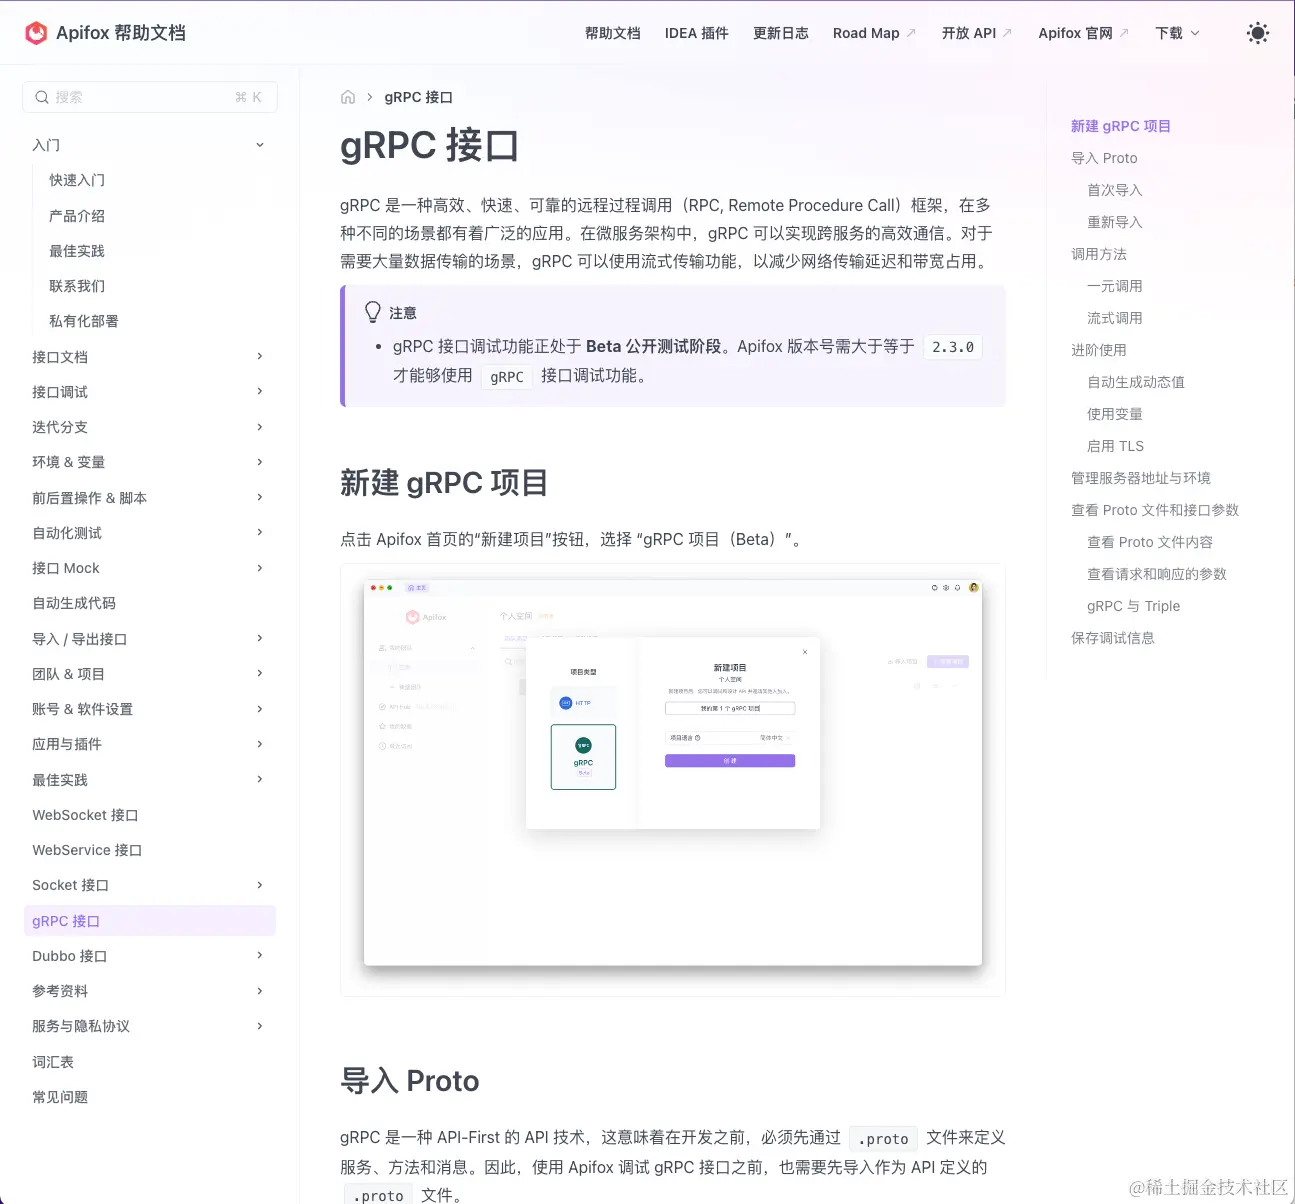The width and height of the screenshot is (1295, 1204).
Task: Select the gRPC 接口 sidebar item
Action: (150, 921)
